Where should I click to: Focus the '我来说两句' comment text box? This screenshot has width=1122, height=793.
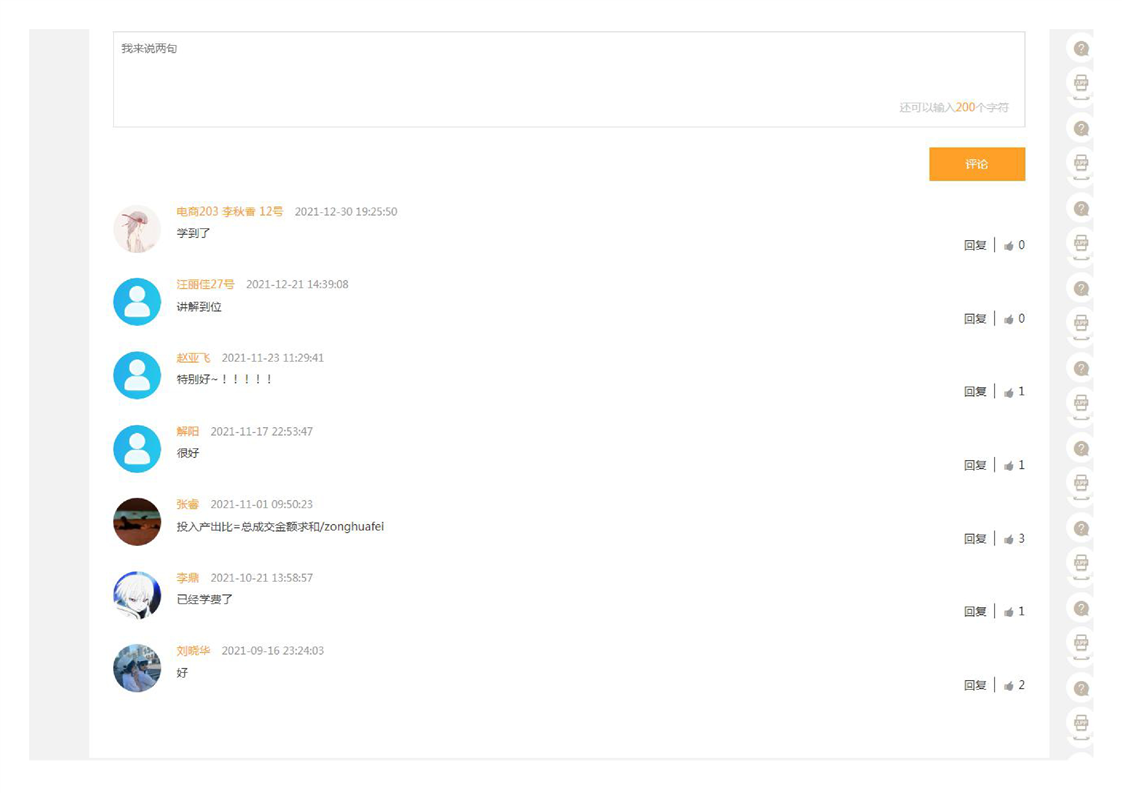coord(568,78)
